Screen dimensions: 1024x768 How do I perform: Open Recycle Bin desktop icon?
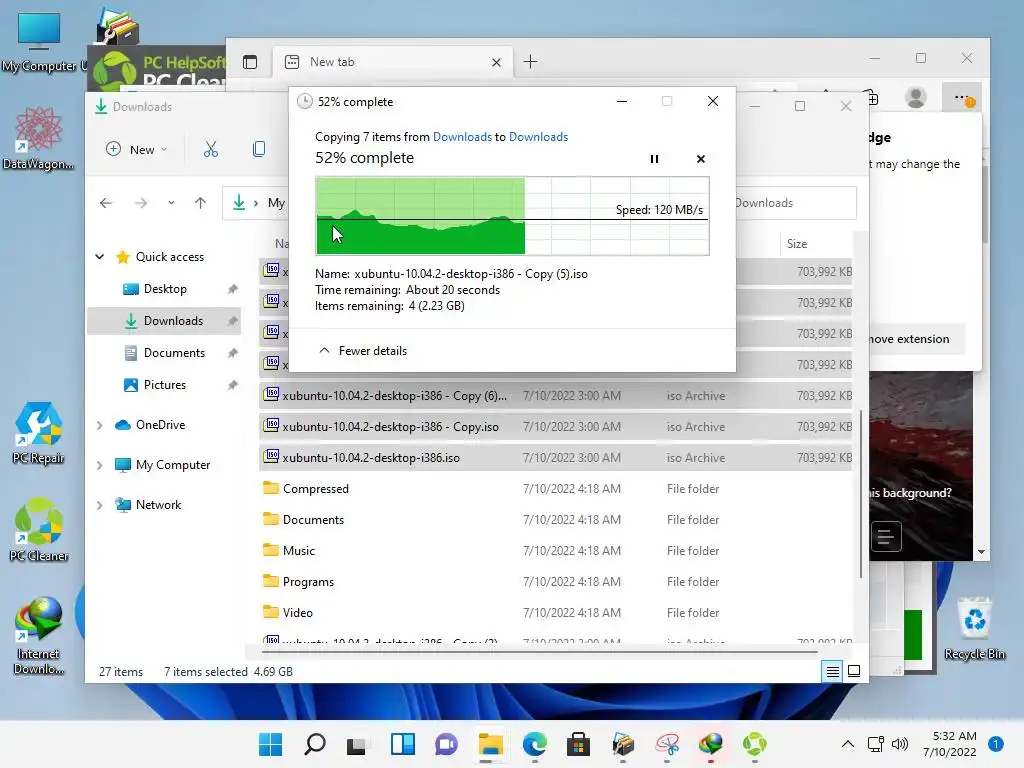click(x=974, y=628)
